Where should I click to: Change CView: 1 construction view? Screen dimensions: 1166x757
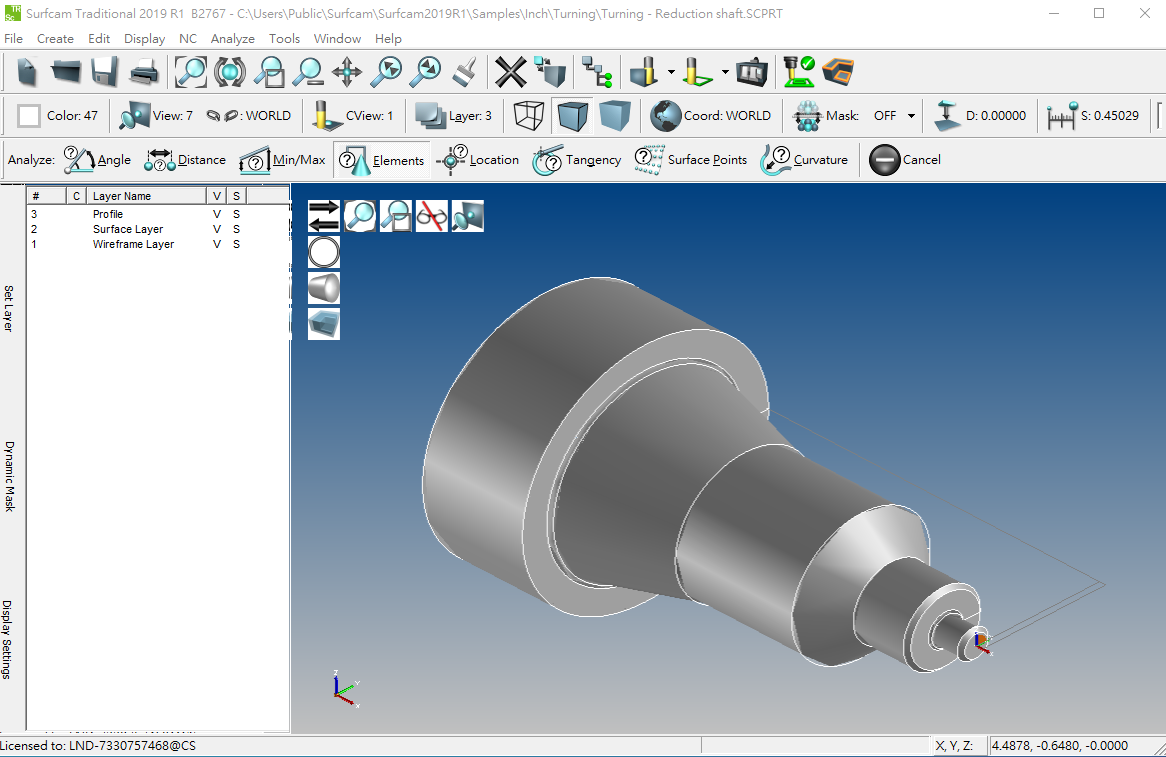pyautogui.click(x=352, y=116)
